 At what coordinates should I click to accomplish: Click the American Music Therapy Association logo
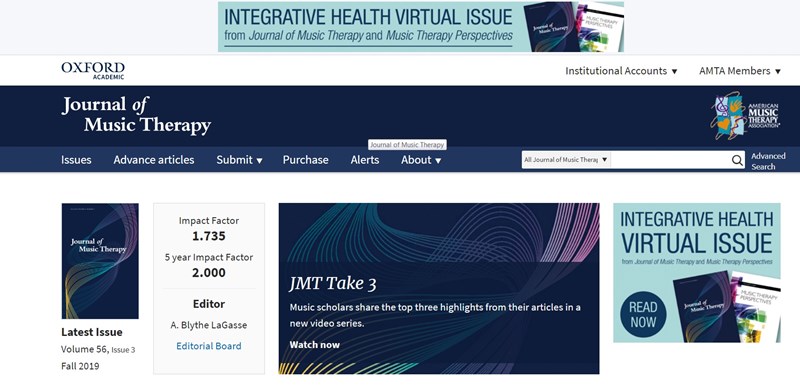[745, 116]
